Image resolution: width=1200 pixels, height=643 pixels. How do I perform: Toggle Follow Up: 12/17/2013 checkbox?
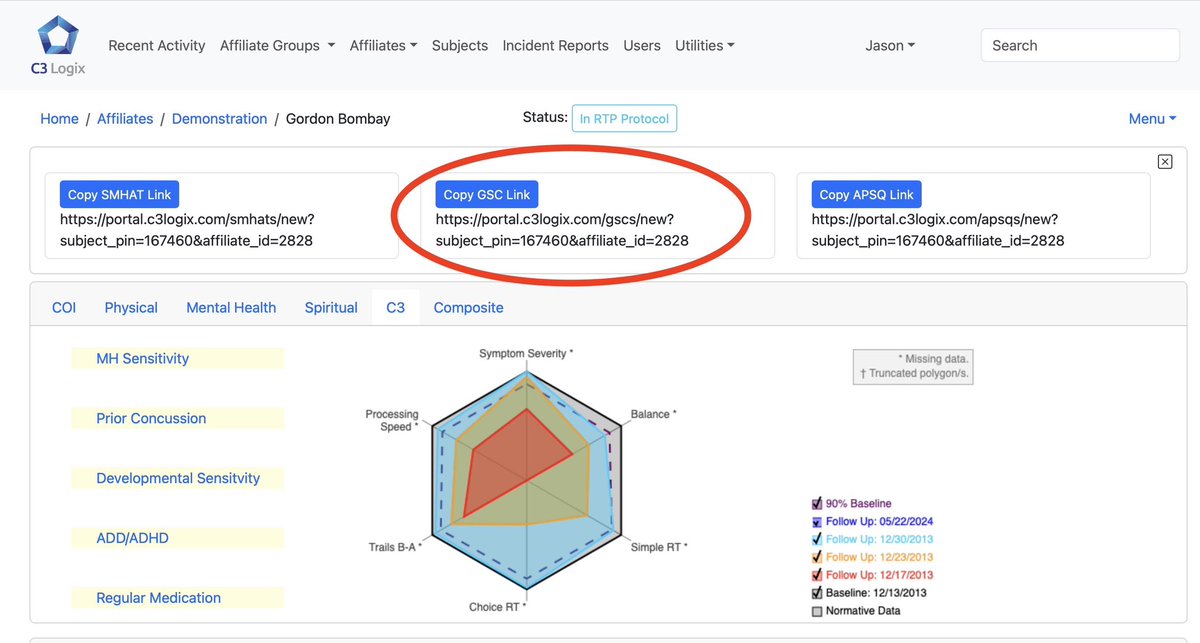coord(817,575)
